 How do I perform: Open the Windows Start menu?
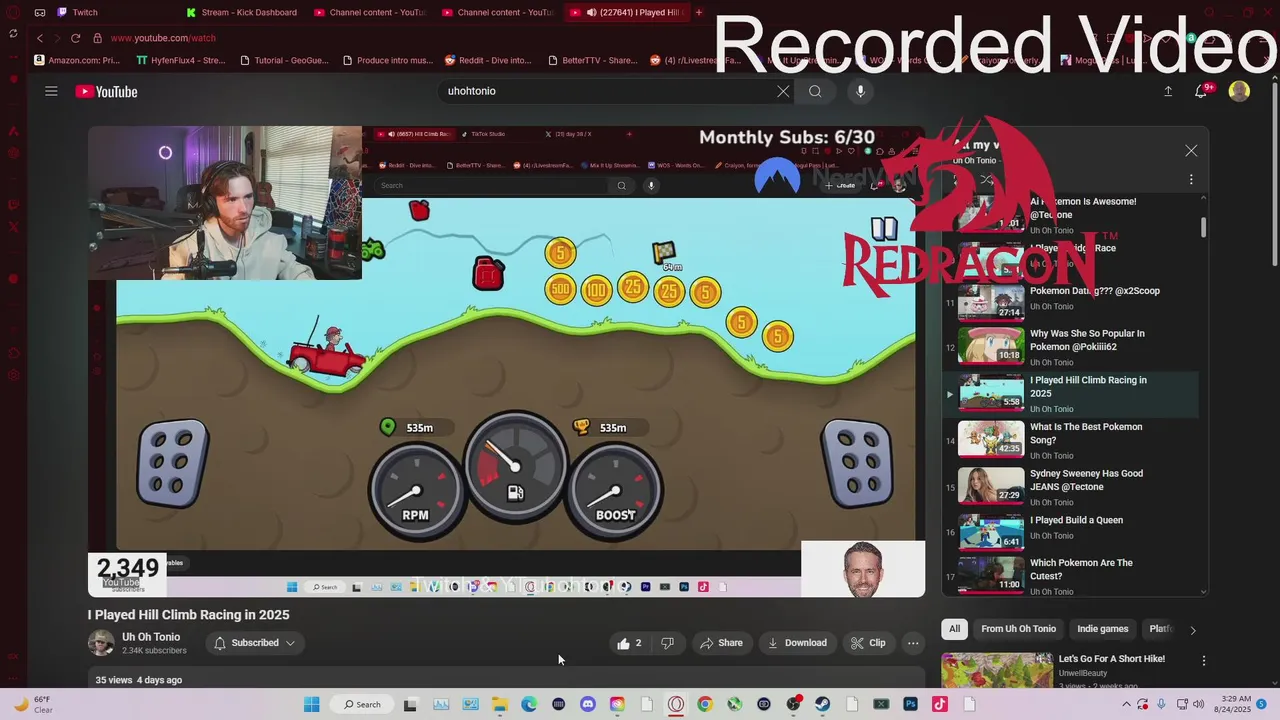tap(311, 704)
